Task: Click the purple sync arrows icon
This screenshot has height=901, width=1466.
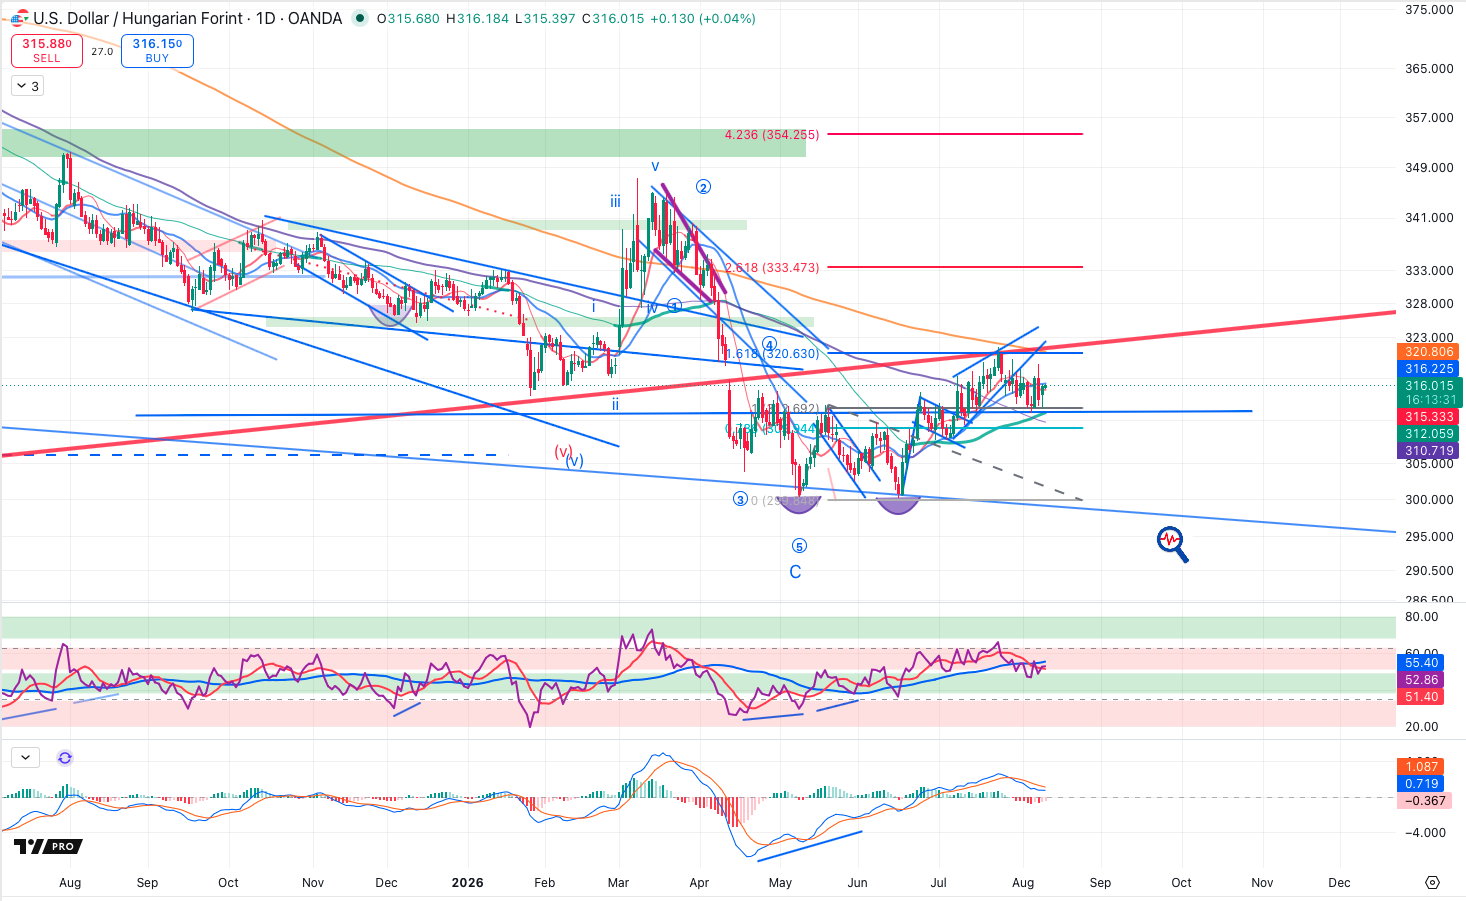Action: pyautogui.click(x=65, y=758)
